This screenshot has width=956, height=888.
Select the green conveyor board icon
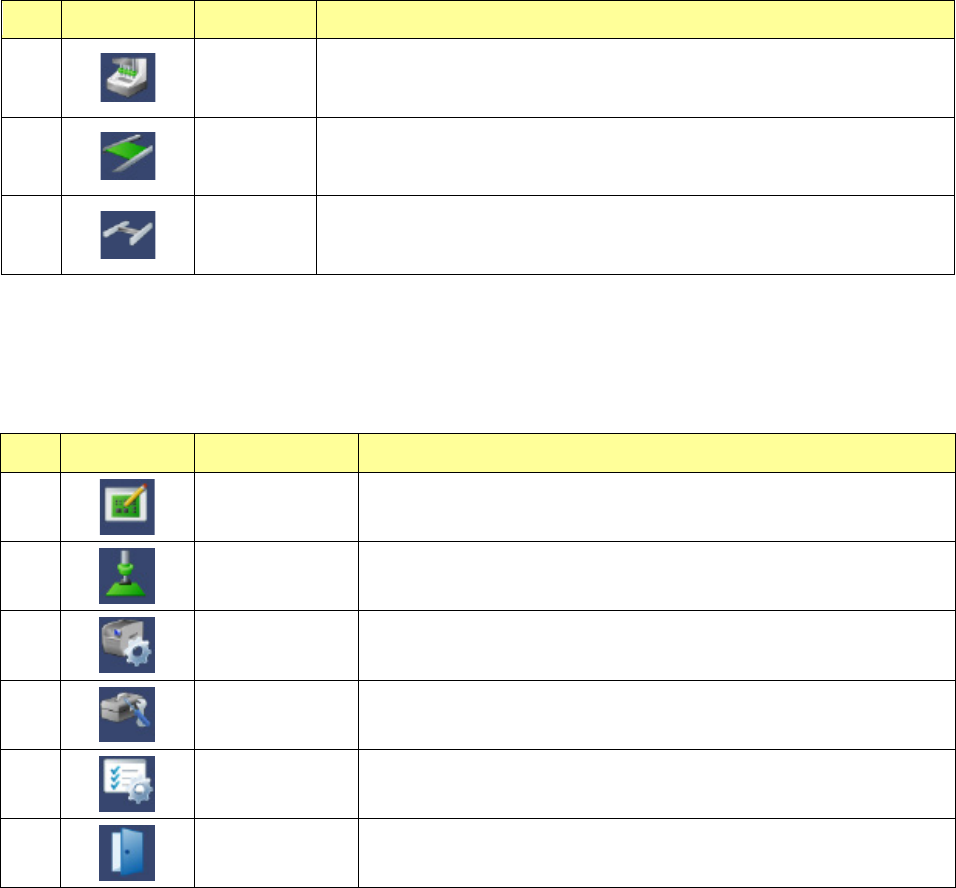pyautogui.click(x=128, y=156)
